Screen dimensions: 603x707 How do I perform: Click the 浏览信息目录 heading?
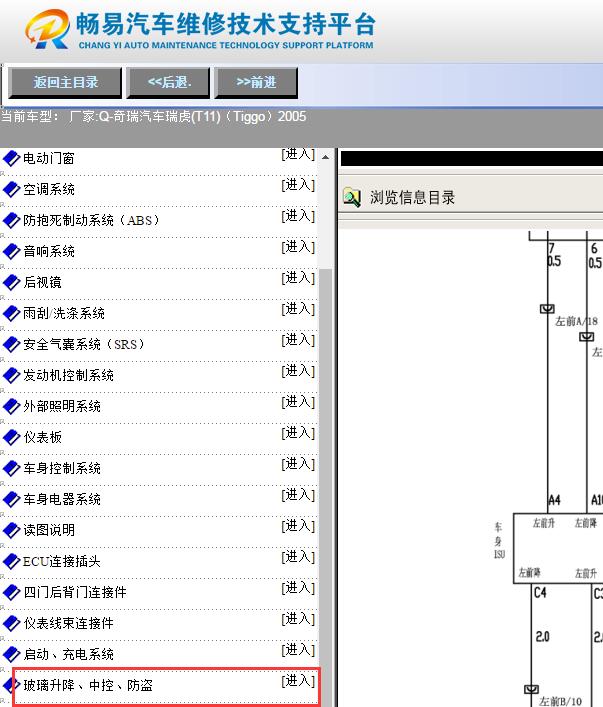pyautogui.click(x=412, y=197)
